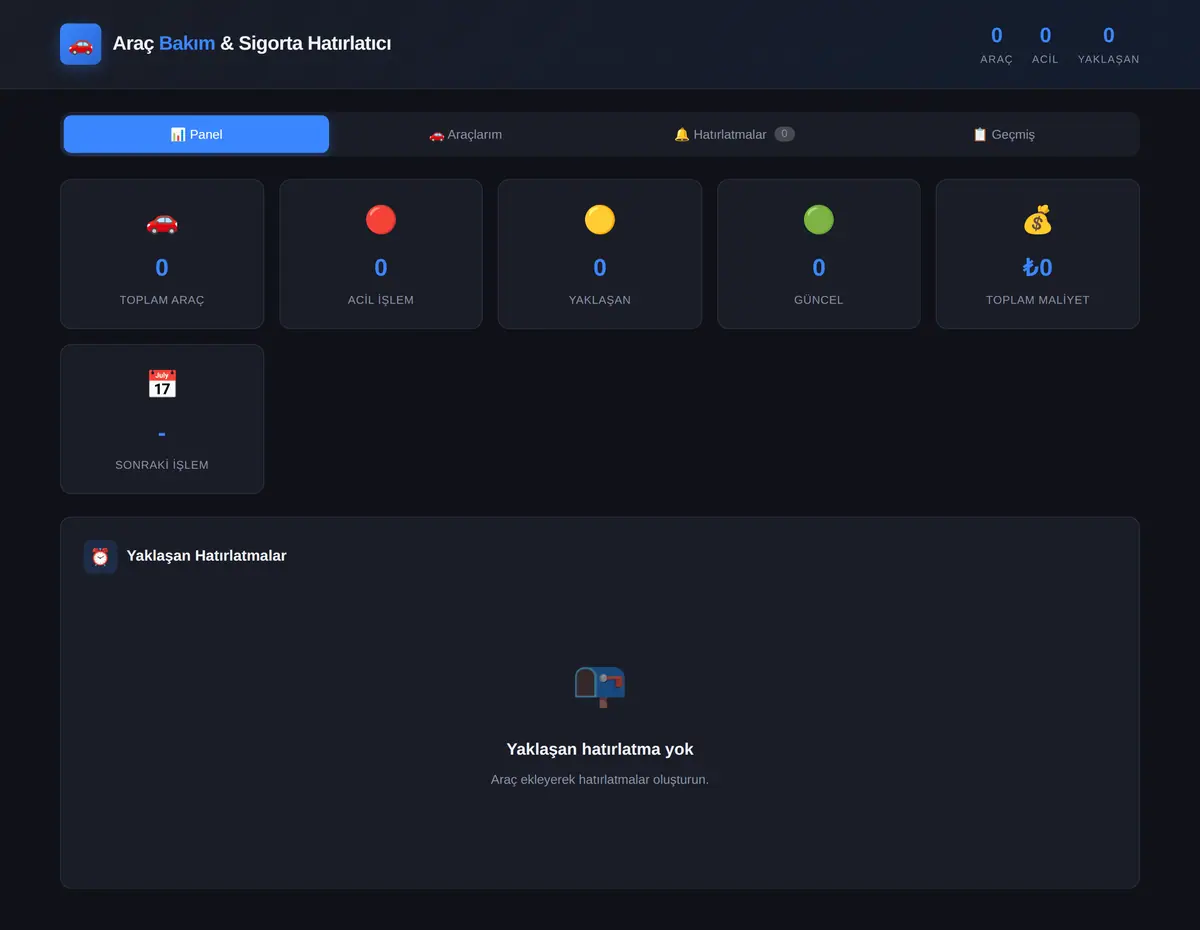Click the car icon on Toplam Araç card
The width and height of the screenshot is (1200, 930).
[x=162, y=220]
